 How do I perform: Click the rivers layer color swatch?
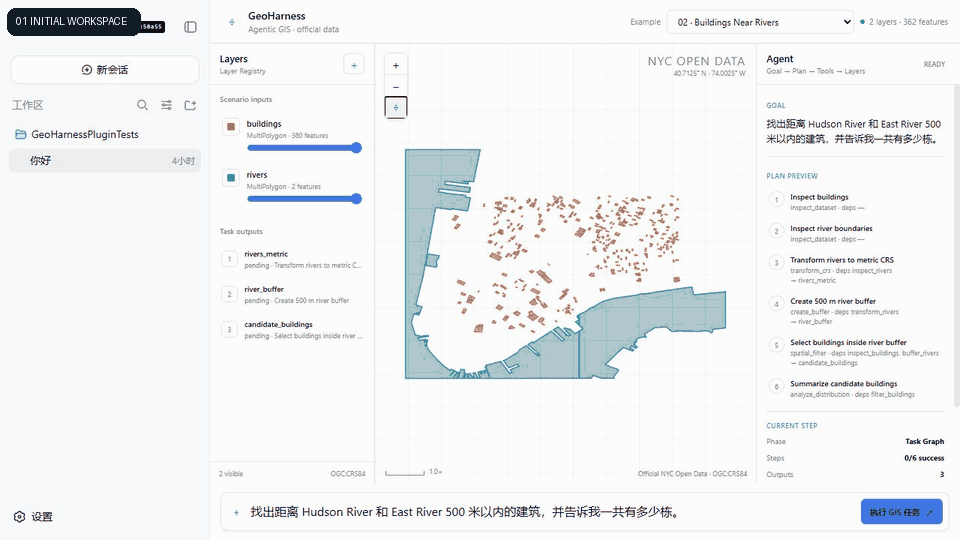[x=231, y=178]
